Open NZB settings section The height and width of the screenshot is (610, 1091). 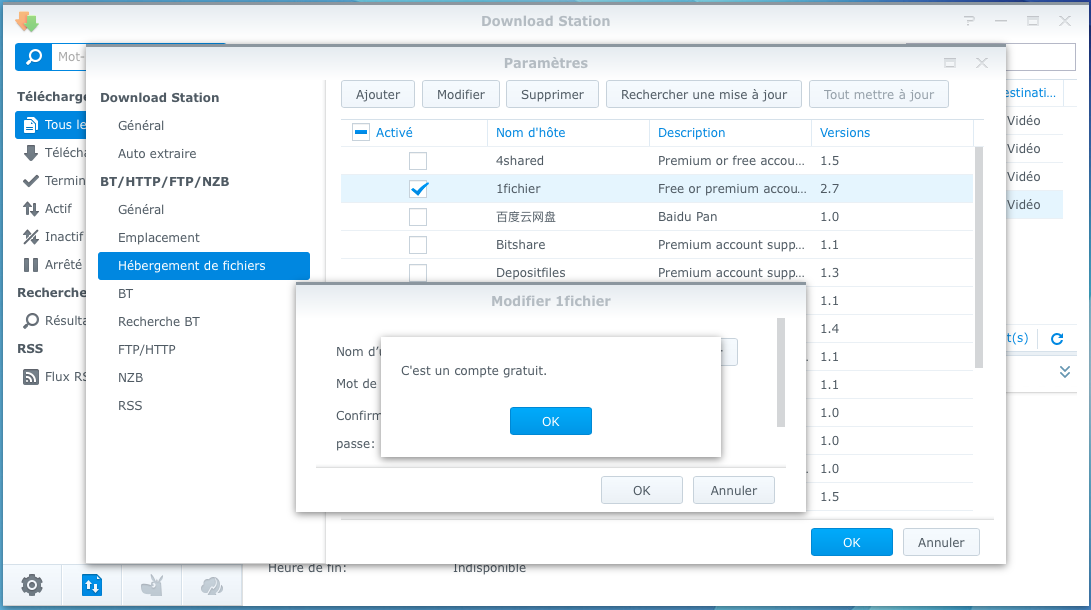[x=130, y=378]
